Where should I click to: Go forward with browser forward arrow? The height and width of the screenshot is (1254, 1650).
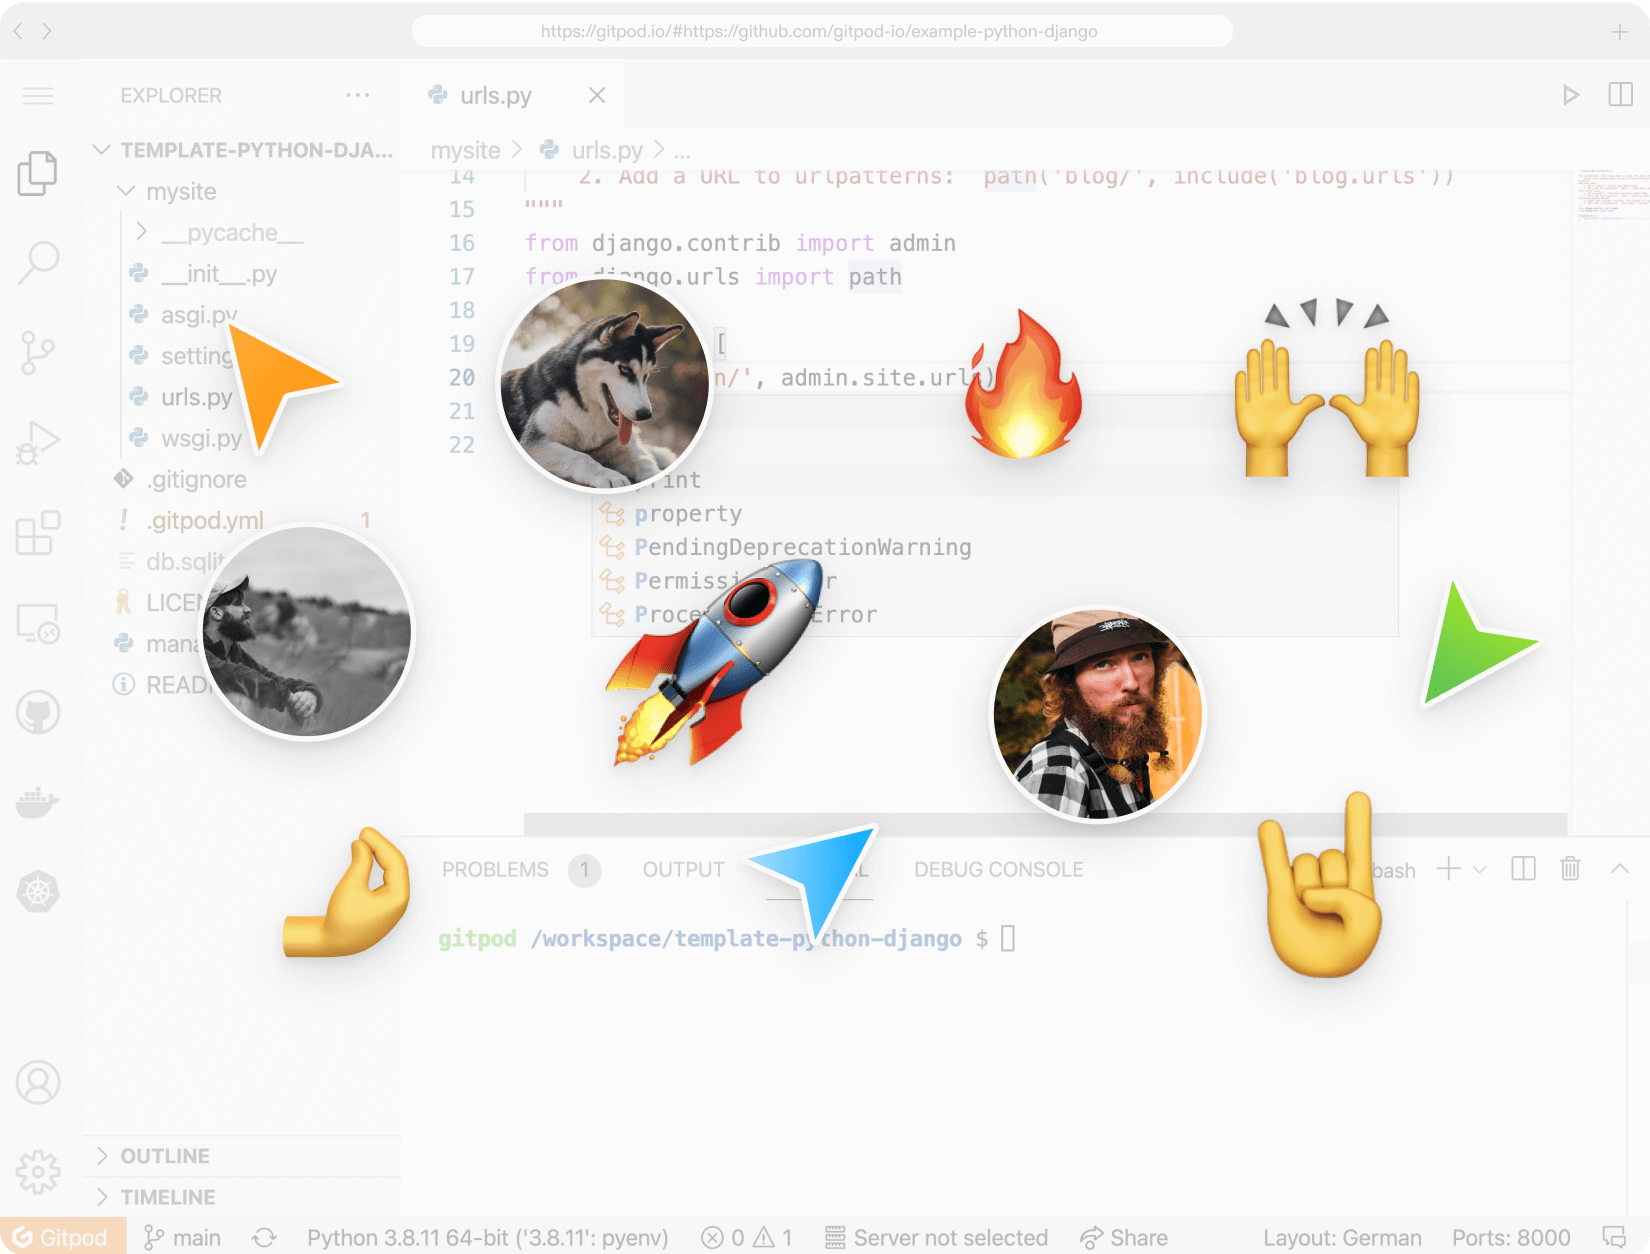coord(46,31)
